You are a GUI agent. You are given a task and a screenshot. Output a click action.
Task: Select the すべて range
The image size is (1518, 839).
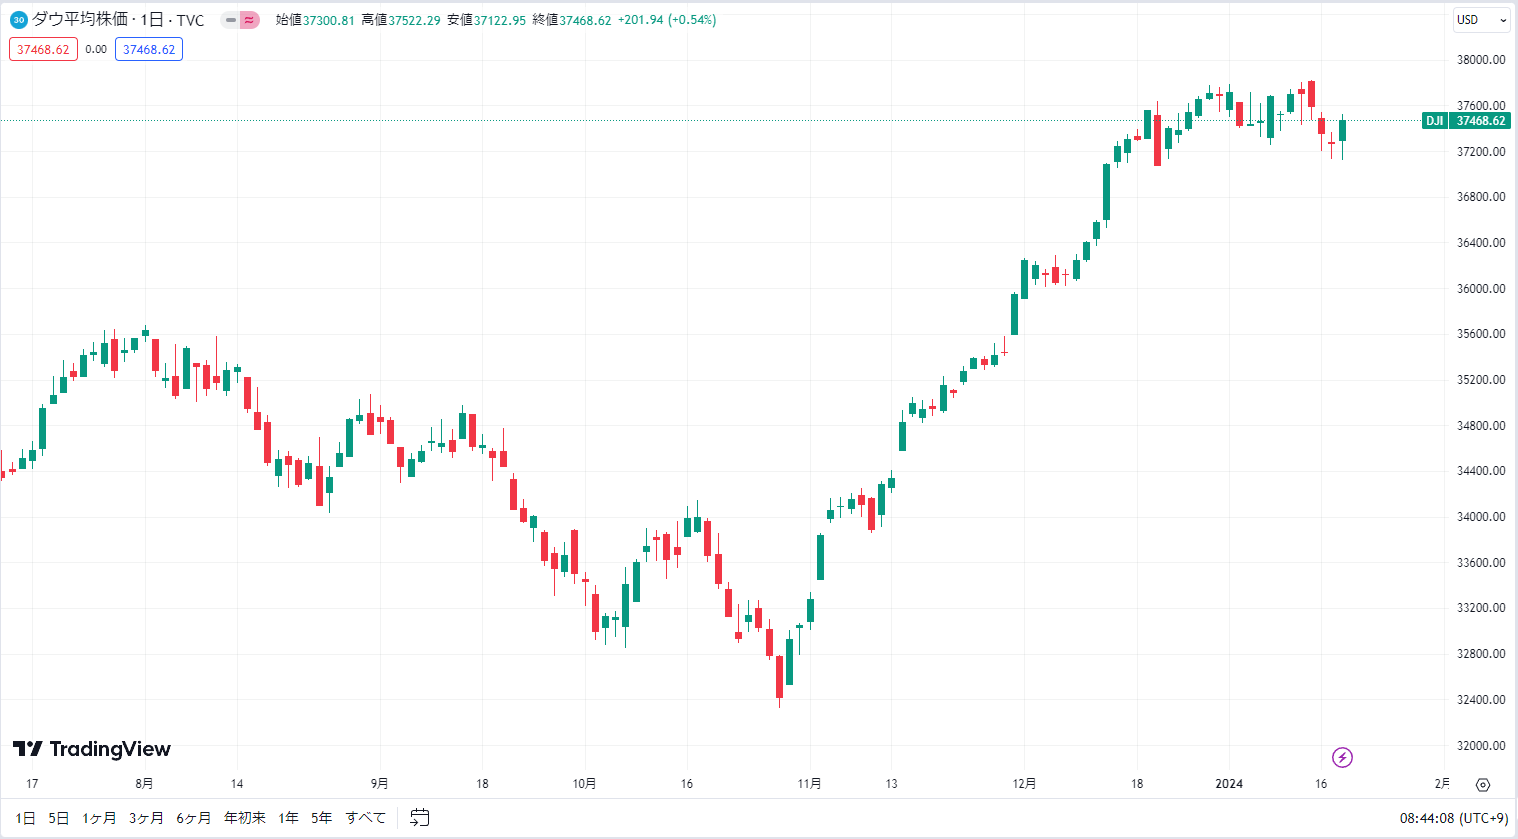(366, 818)
